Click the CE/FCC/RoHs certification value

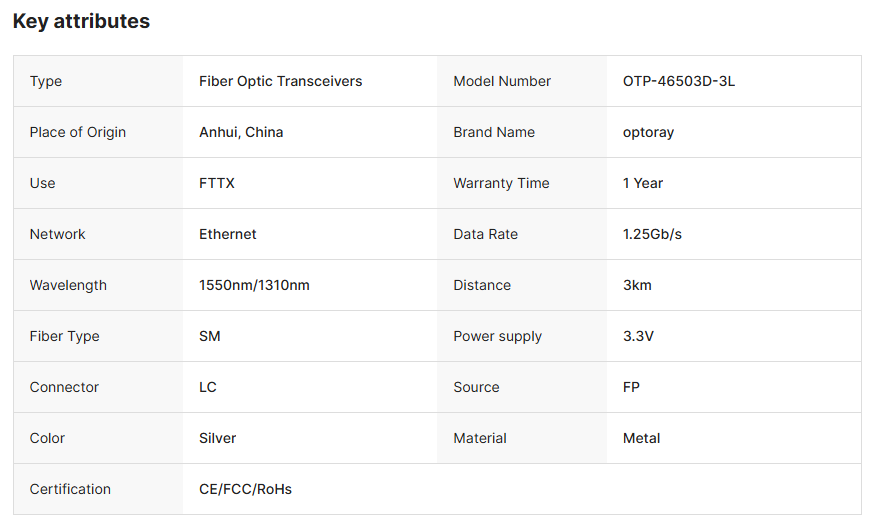[245, 489]
